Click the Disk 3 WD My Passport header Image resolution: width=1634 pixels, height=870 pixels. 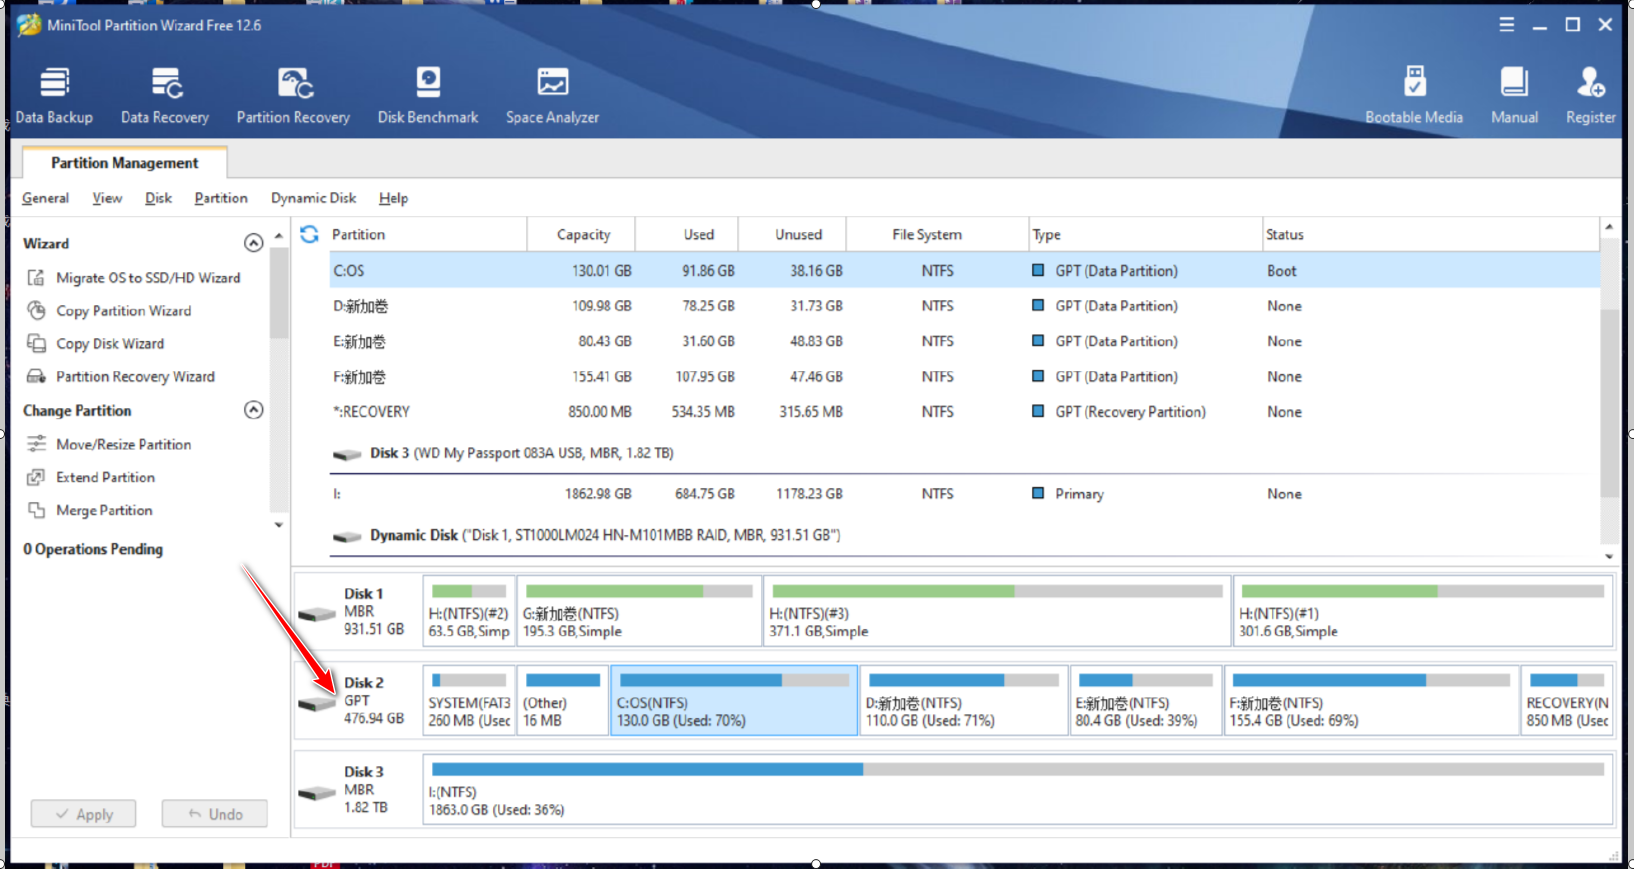coord(521,453)
